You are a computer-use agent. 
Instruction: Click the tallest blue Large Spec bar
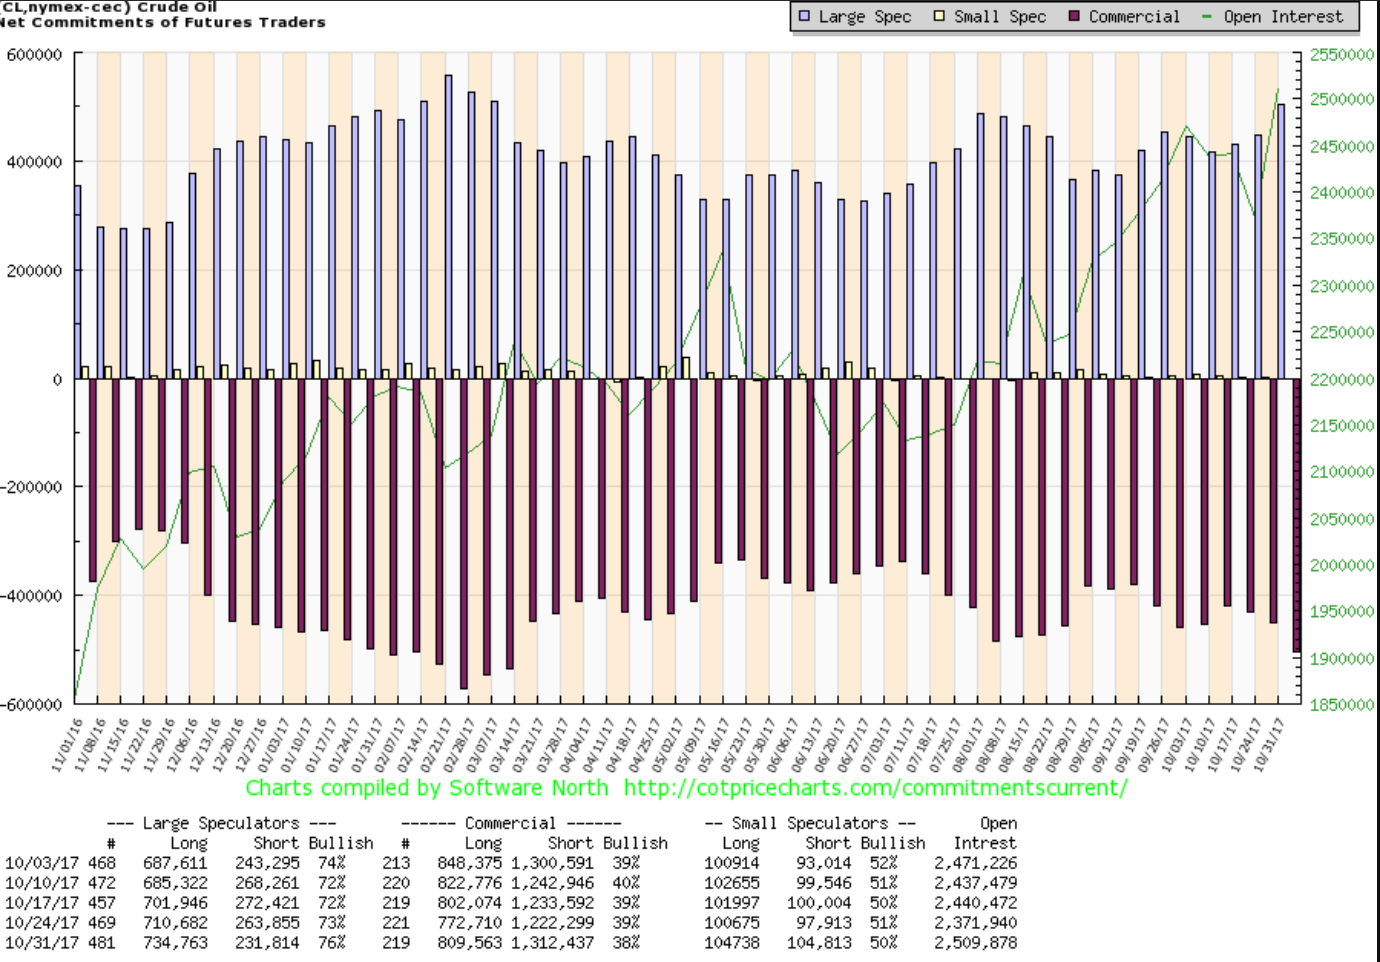[x=448, y=227]
